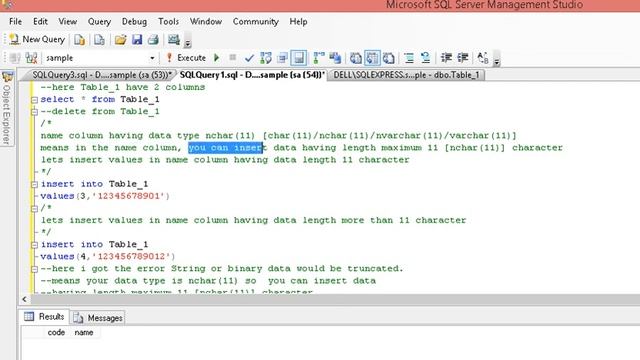Open the Query menu
Screen dimensions: 640x360
click(99, 22)
